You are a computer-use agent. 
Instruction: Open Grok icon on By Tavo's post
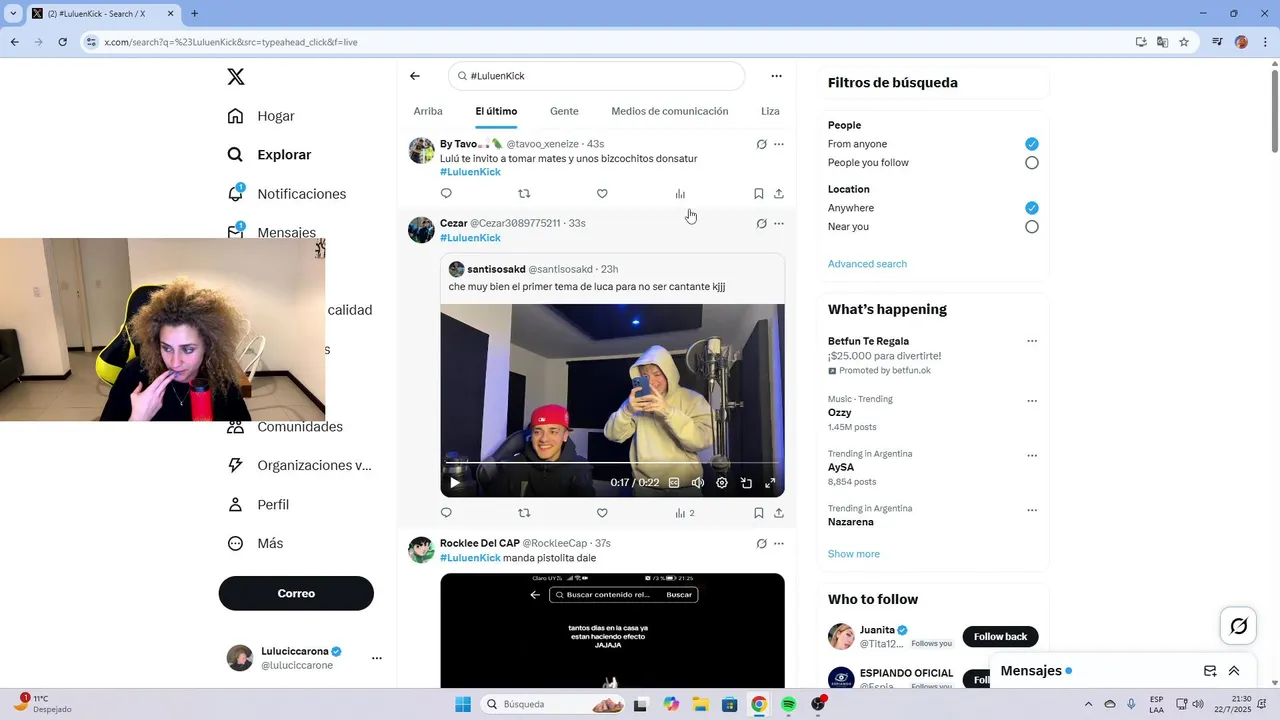pyautogui.click(x=761, y=144)
